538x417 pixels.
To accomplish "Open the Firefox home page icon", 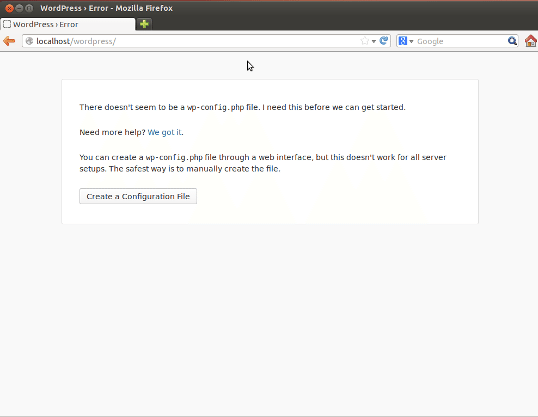I will click(531, 41).
